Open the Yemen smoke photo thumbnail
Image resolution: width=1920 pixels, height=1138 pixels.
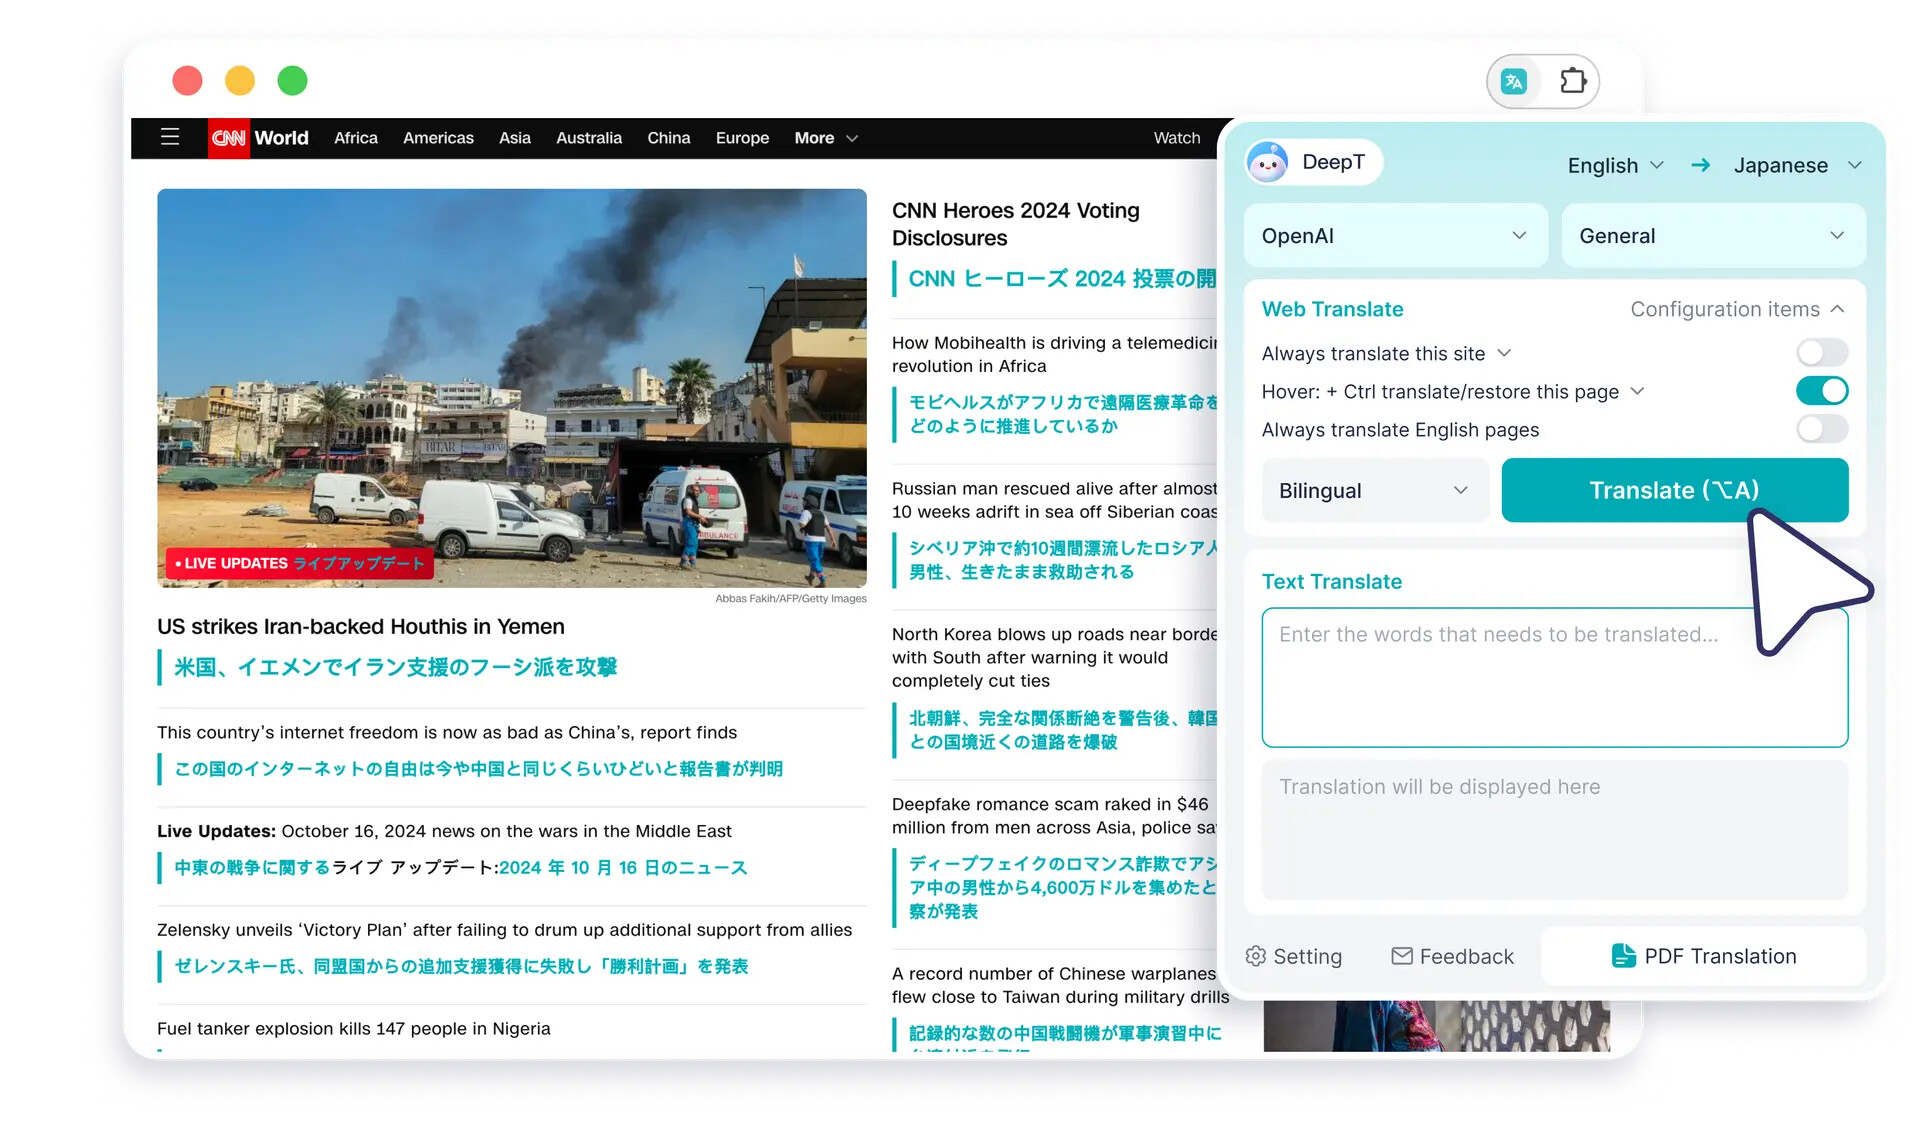[512, 388]
